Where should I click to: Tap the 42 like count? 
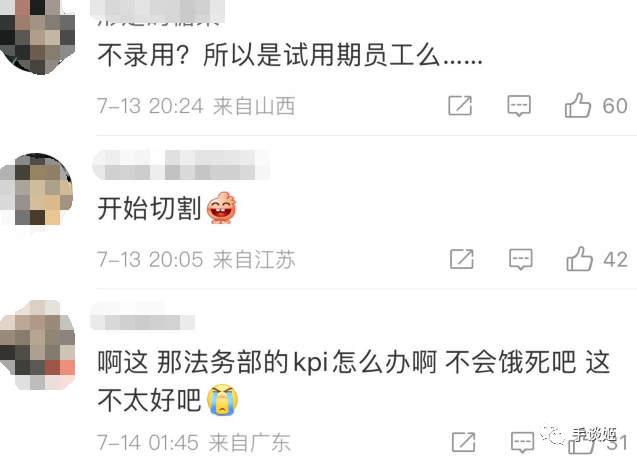615,260
